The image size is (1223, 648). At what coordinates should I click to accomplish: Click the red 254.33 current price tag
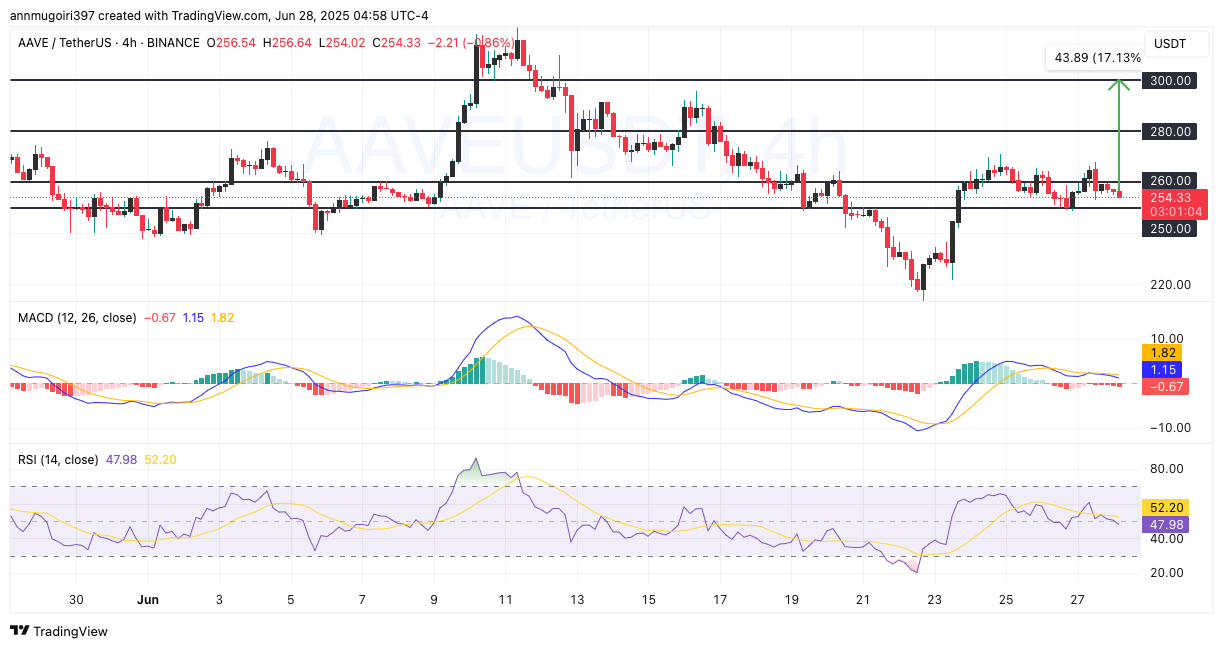point(1175,197)
